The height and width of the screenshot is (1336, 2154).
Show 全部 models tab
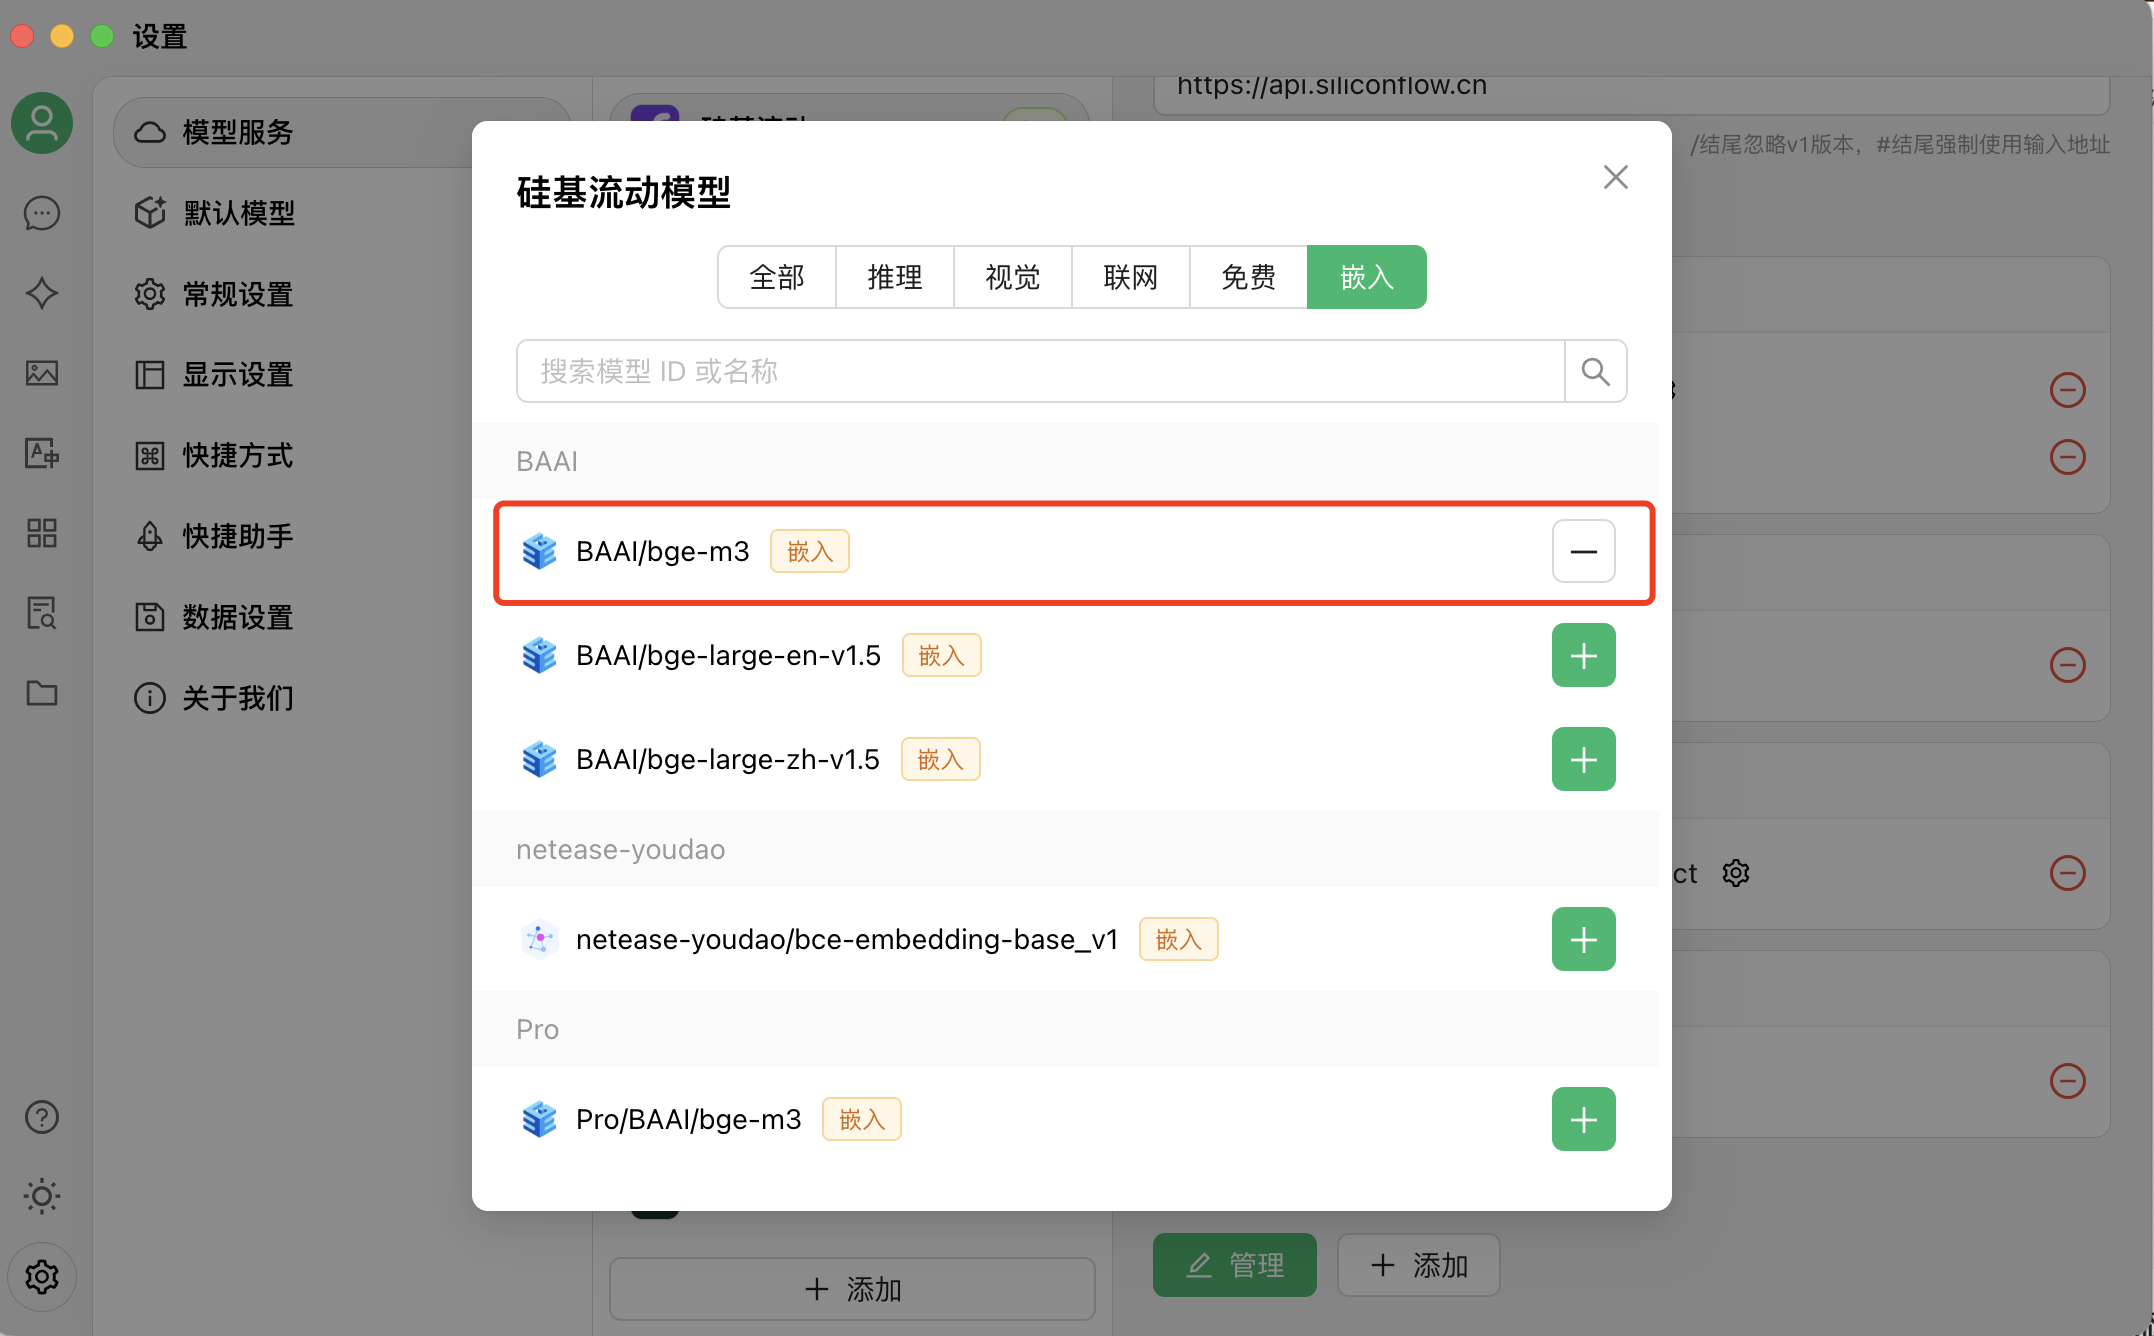777,277
